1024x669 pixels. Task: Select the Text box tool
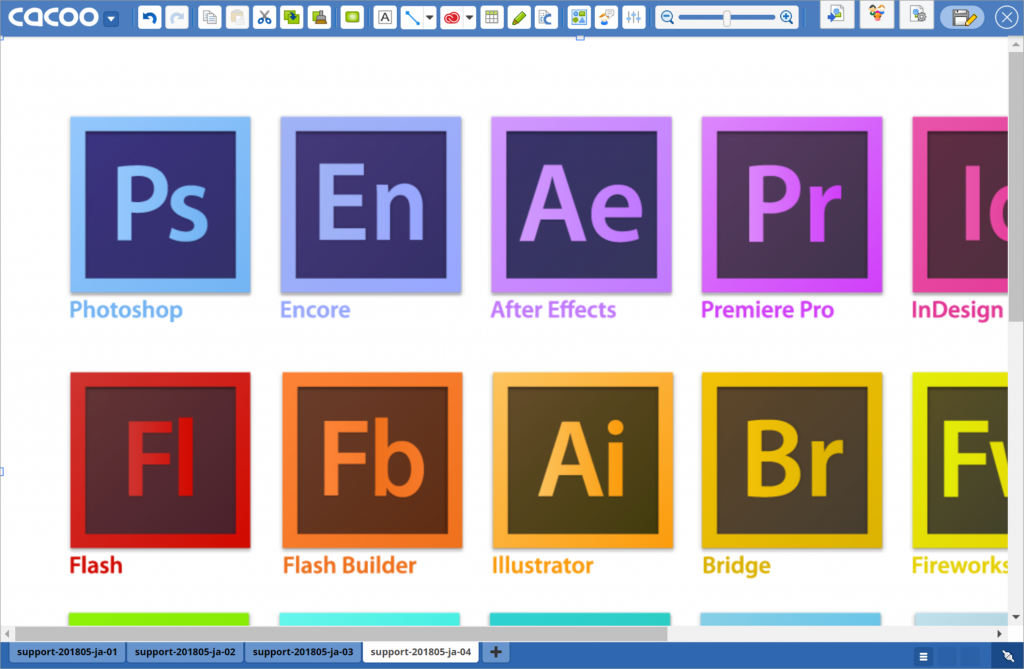(x=385, y=17)
